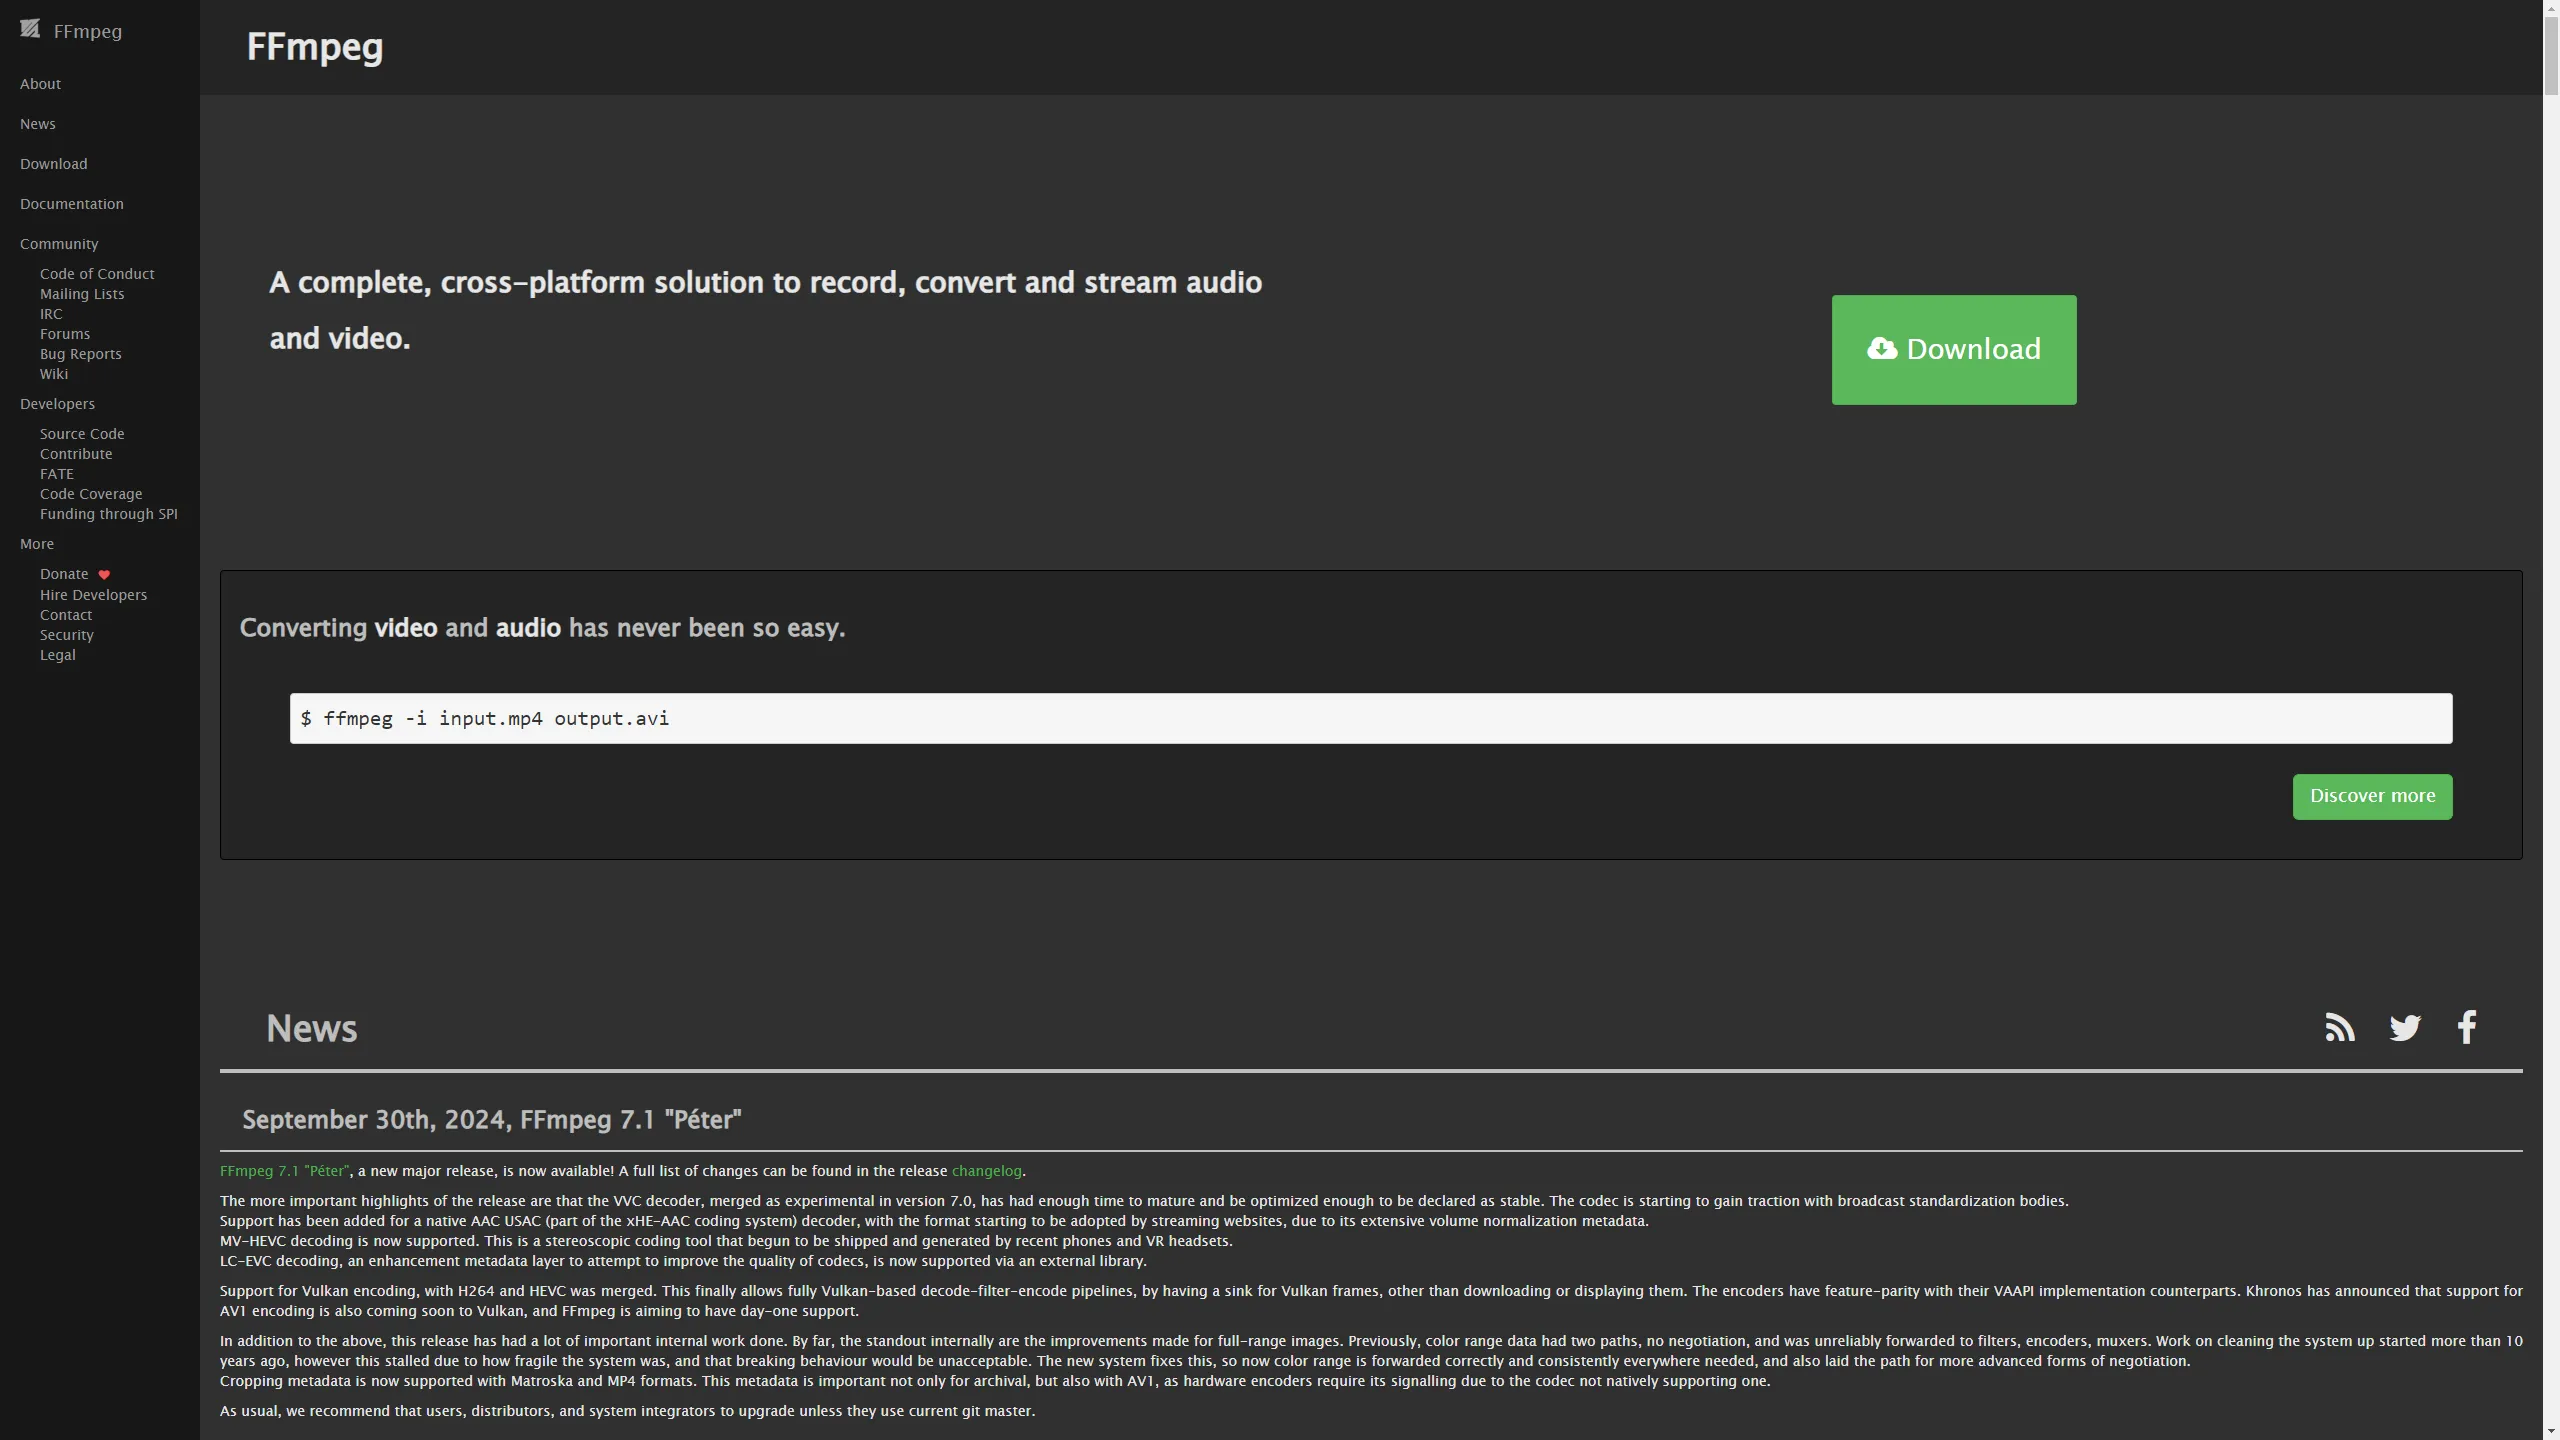This screenshot has width=2560, height=1440.
Task: Open the Contribute link
Action: coord(76,454)
